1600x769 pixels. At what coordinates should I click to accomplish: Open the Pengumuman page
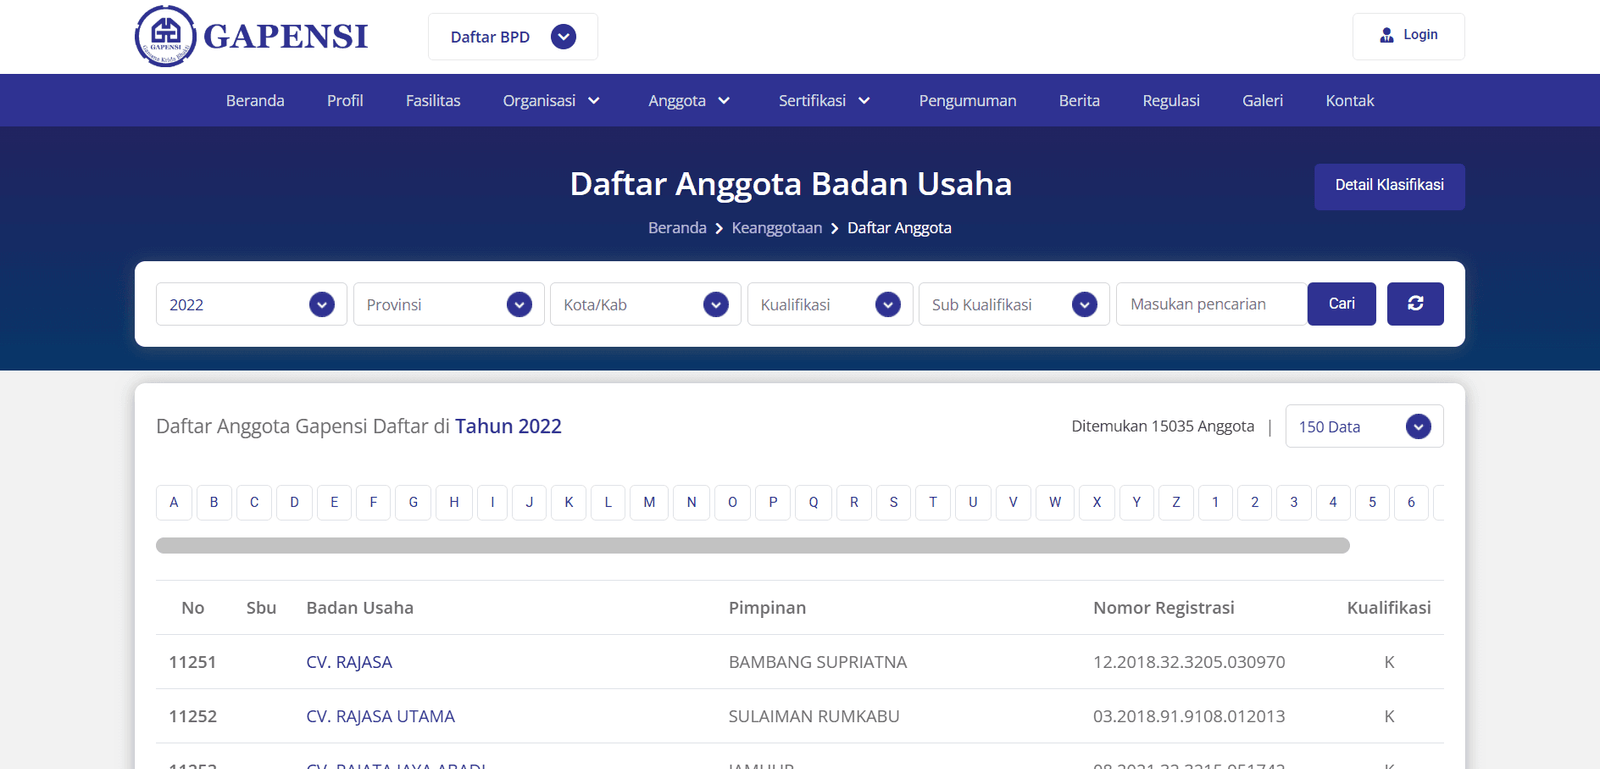967,100
